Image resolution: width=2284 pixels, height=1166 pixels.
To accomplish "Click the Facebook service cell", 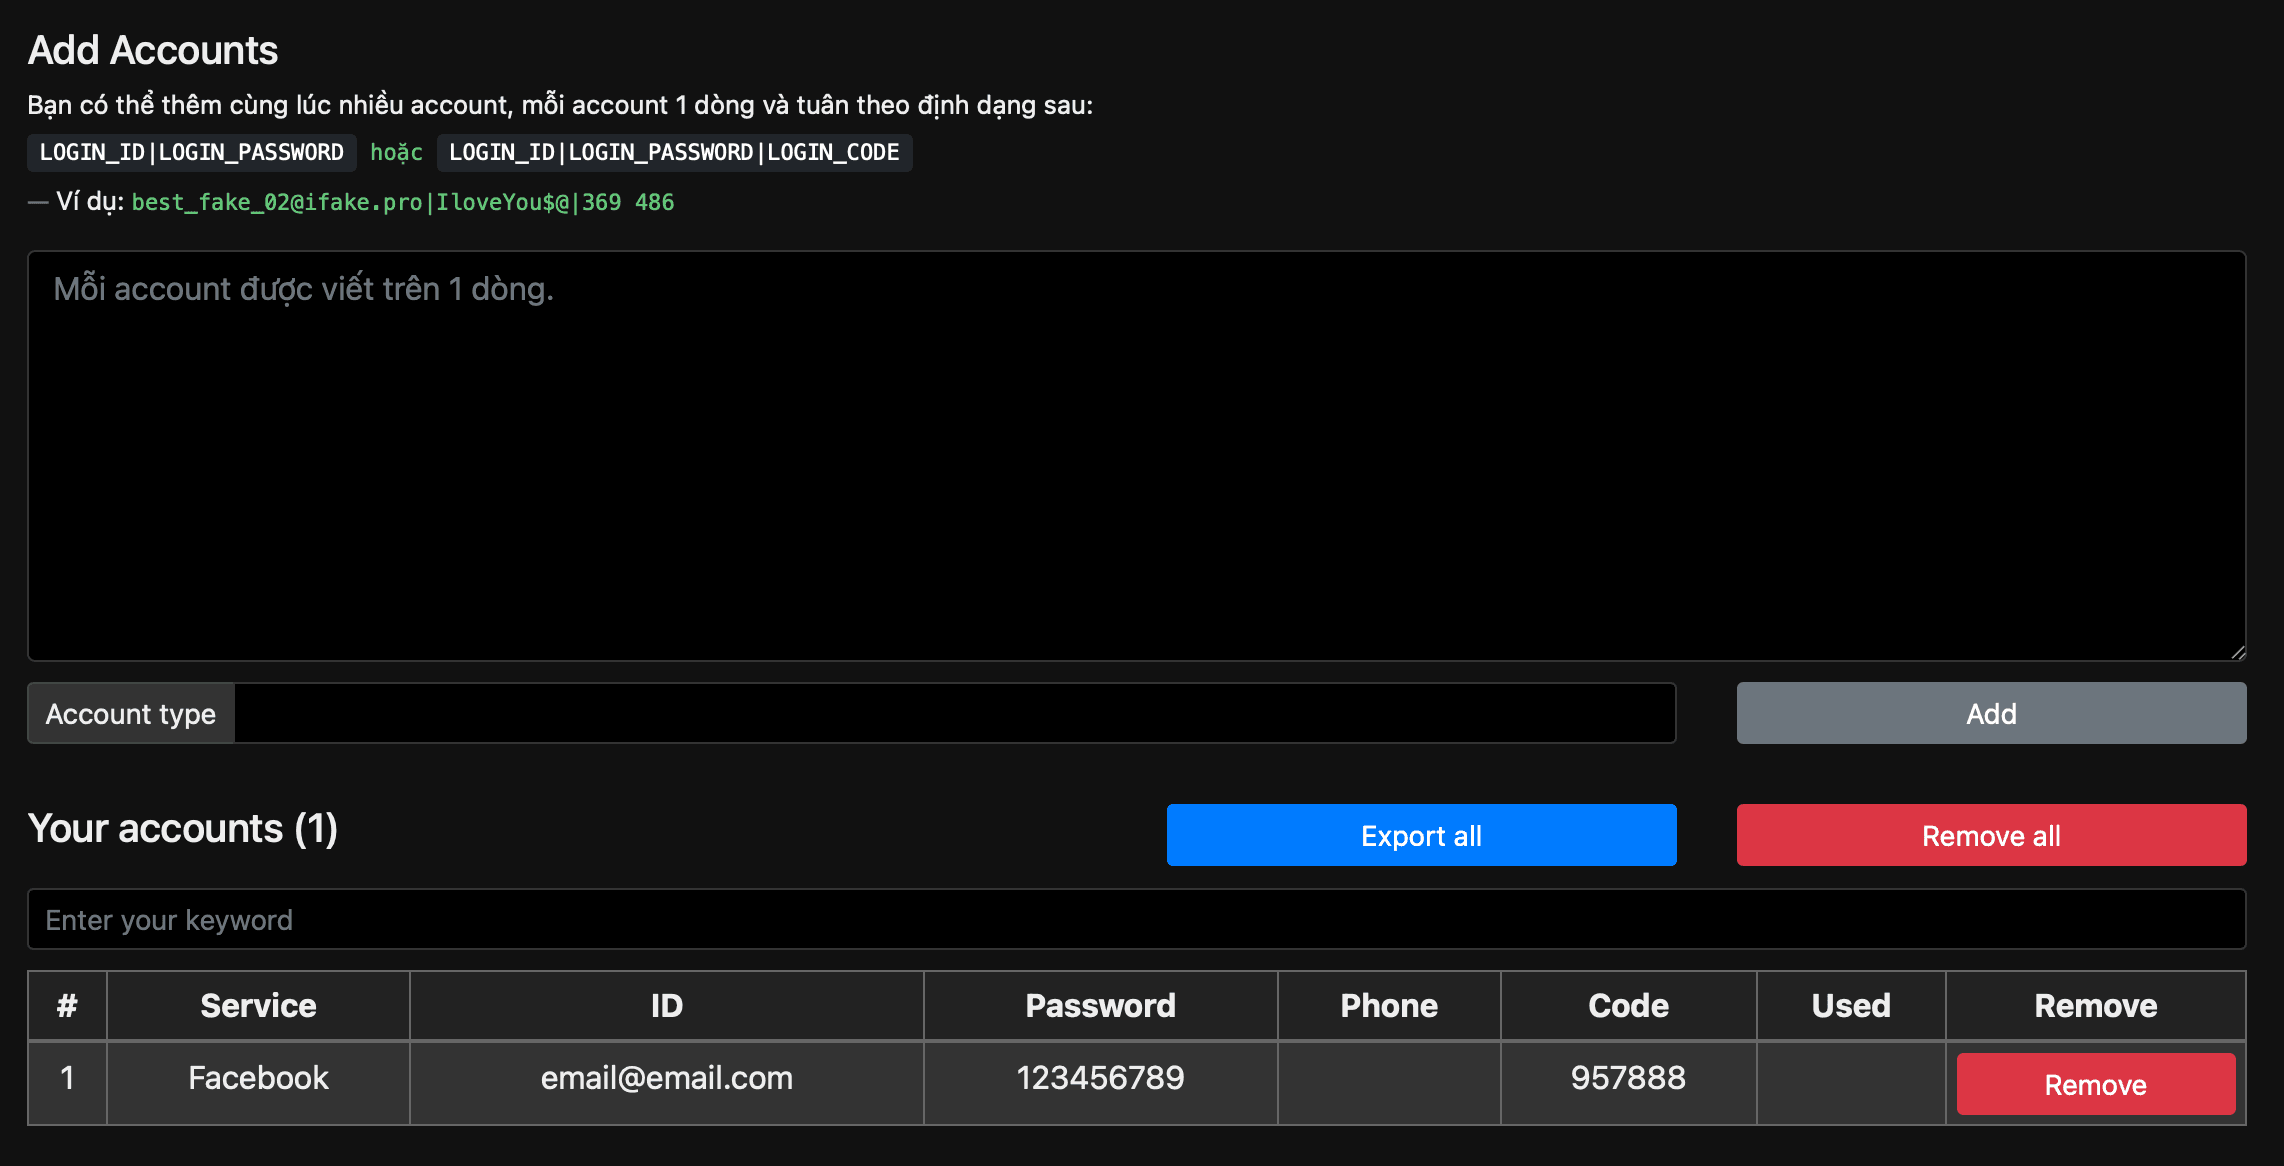I will [258, 1078].
